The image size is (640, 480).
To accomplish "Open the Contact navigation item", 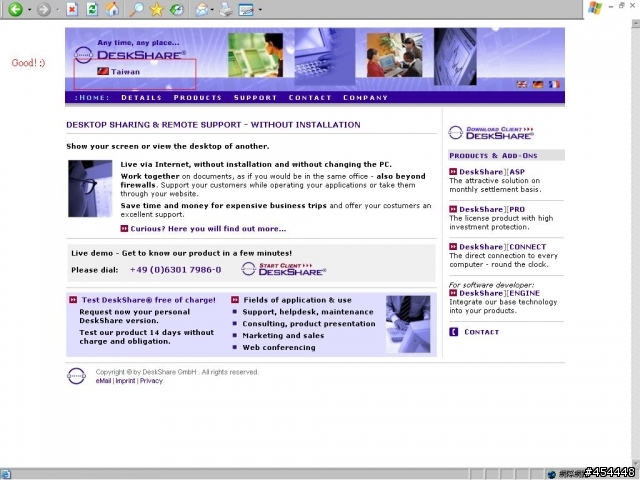I will click(x=310, y=98).
